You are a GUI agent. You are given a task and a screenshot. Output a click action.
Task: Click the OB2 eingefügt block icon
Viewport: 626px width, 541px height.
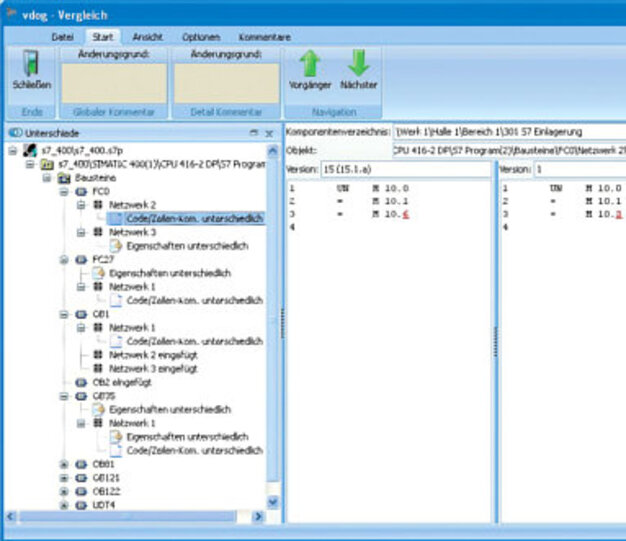click(81, 382)
